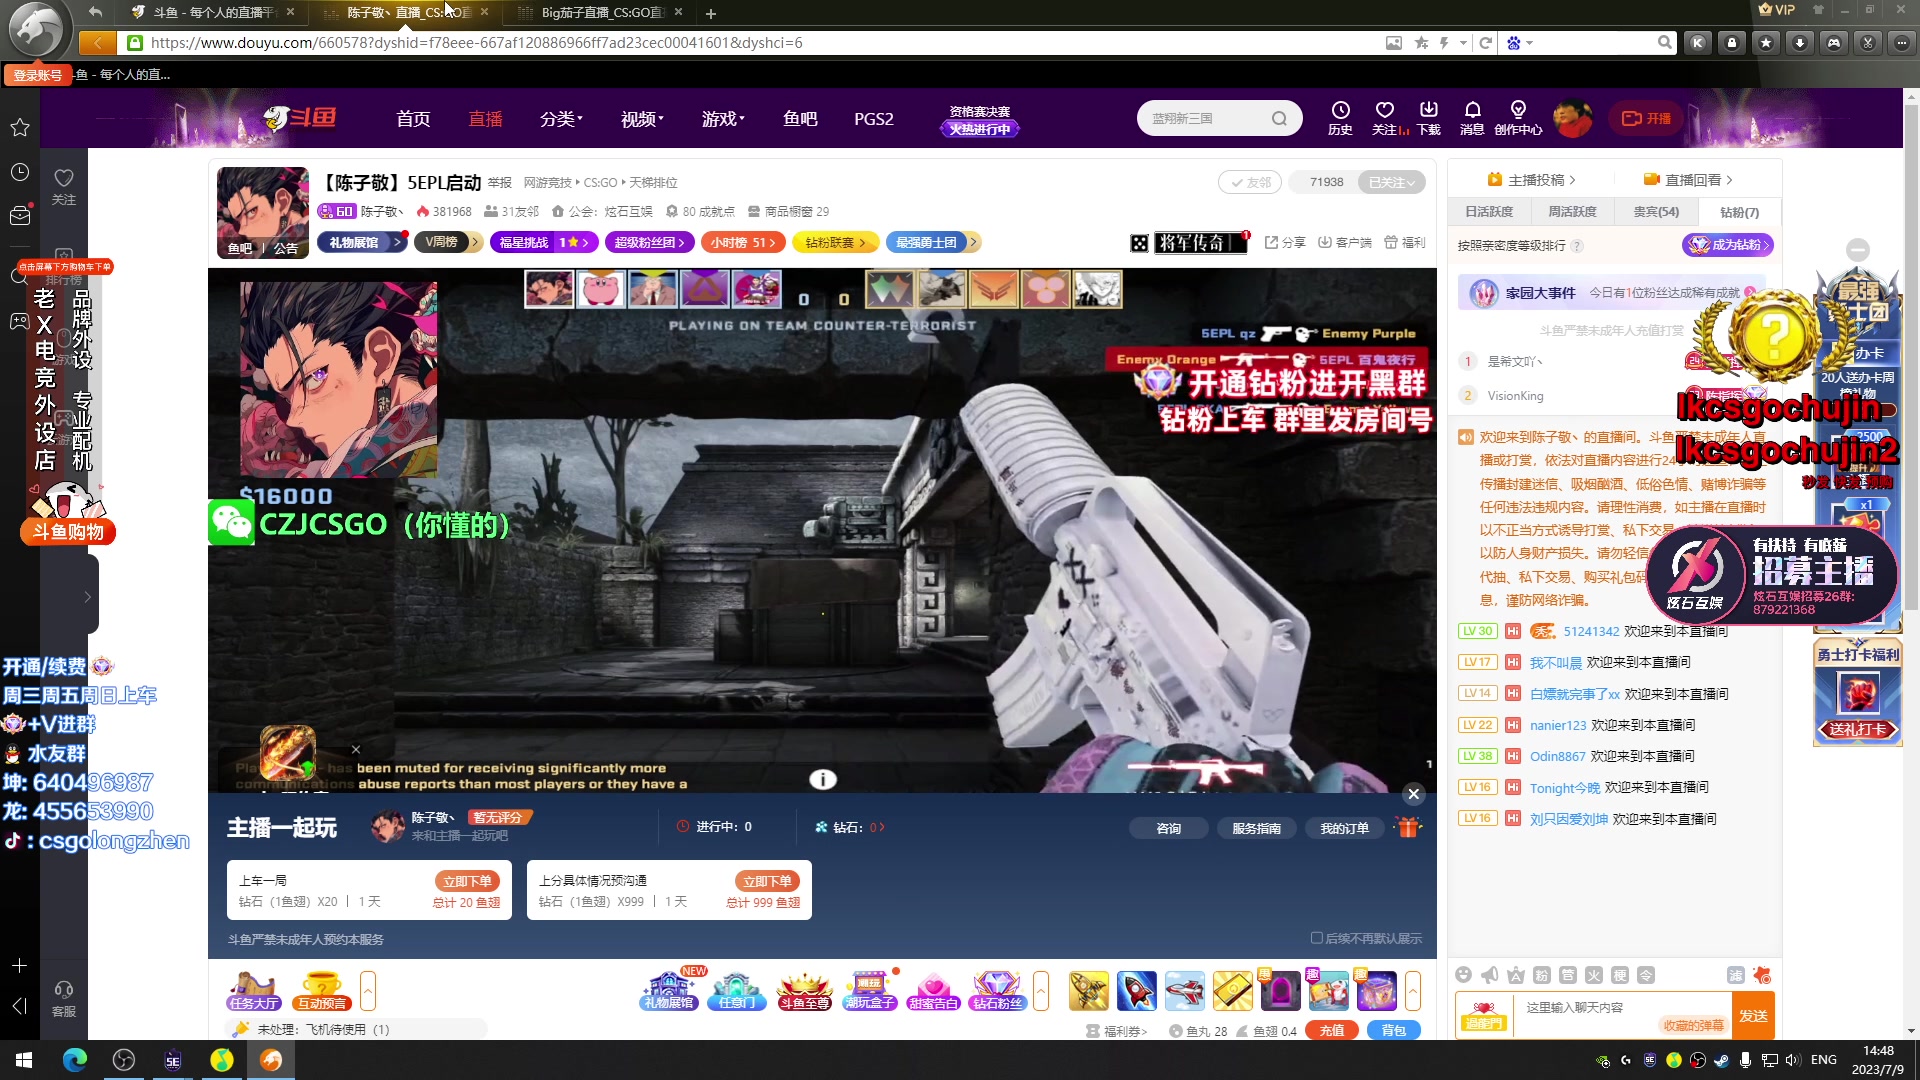The width and height of the screenshot is (1920, 1080).
Task: Click the 粉 icon in chat toolbar
Action: coord(1542,975)
